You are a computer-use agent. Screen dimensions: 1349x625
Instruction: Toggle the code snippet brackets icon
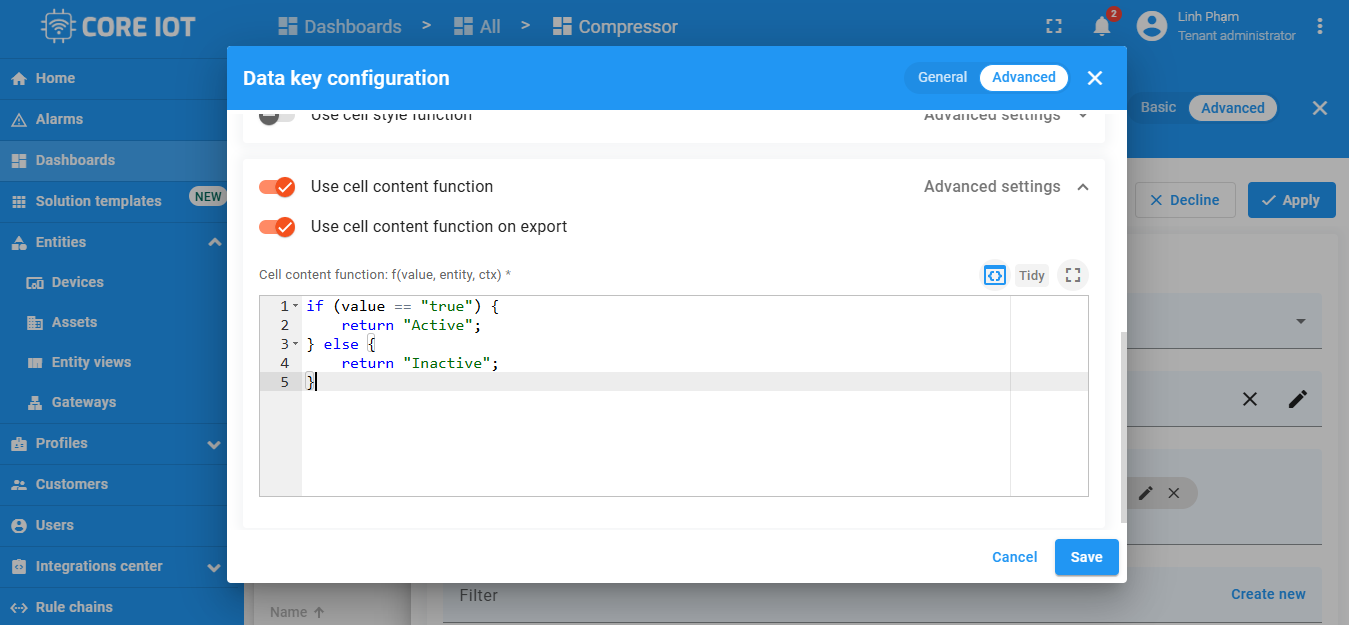[x=995, y=275]
